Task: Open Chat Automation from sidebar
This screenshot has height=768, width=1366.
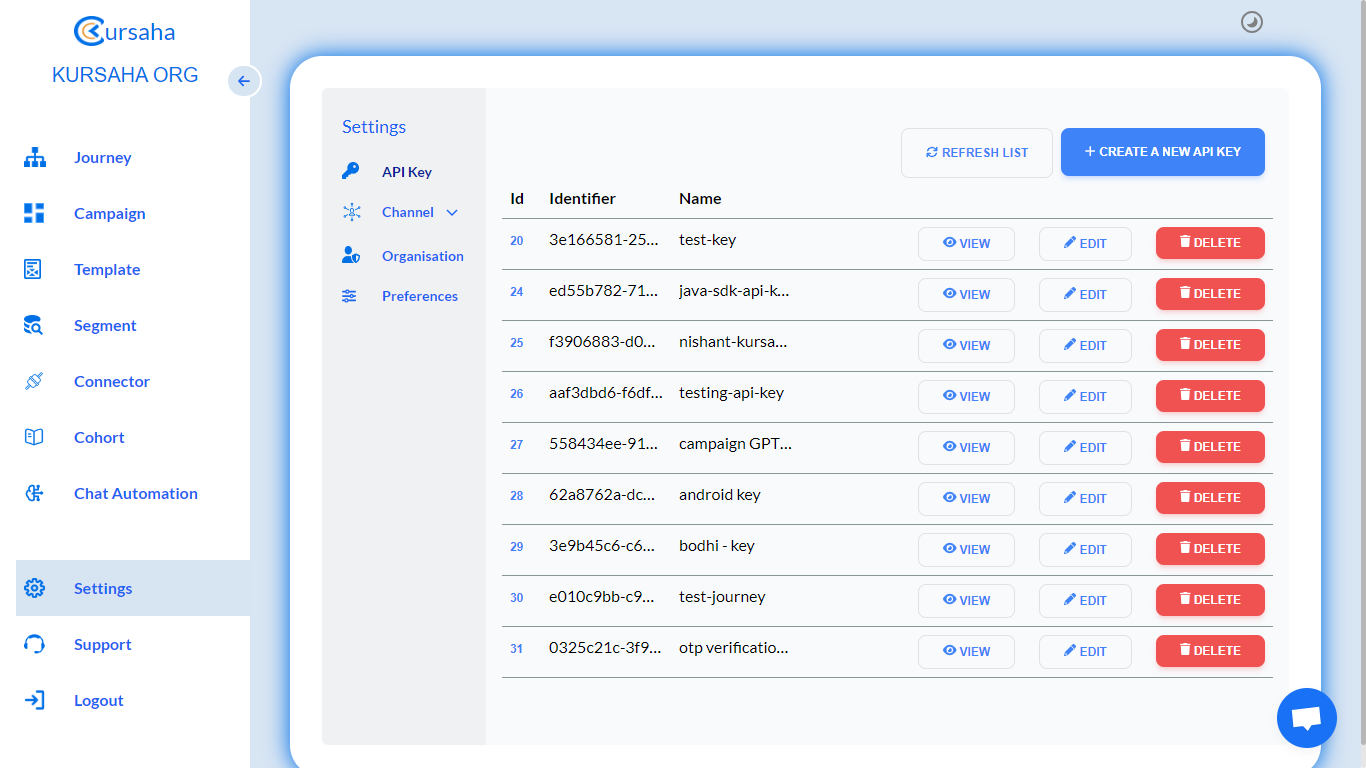Action: coord(136,493)
